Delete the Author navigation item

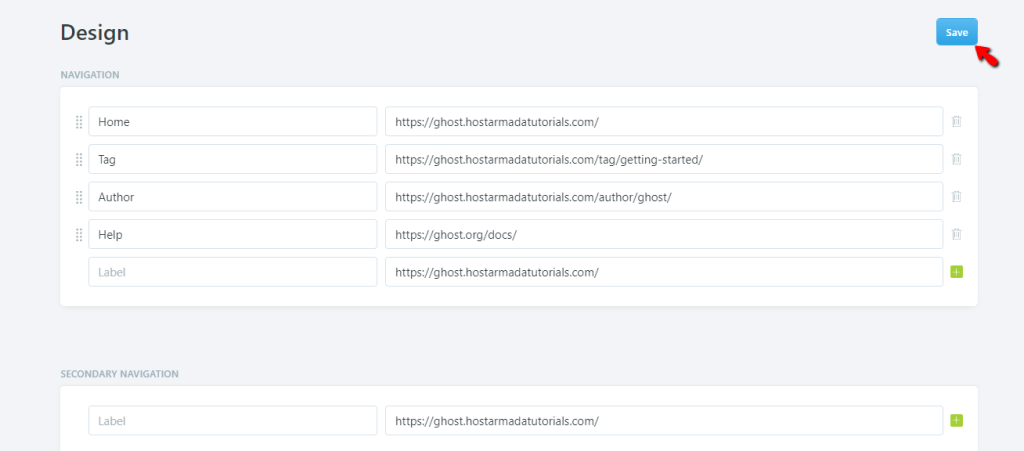[x=956, y=197]
